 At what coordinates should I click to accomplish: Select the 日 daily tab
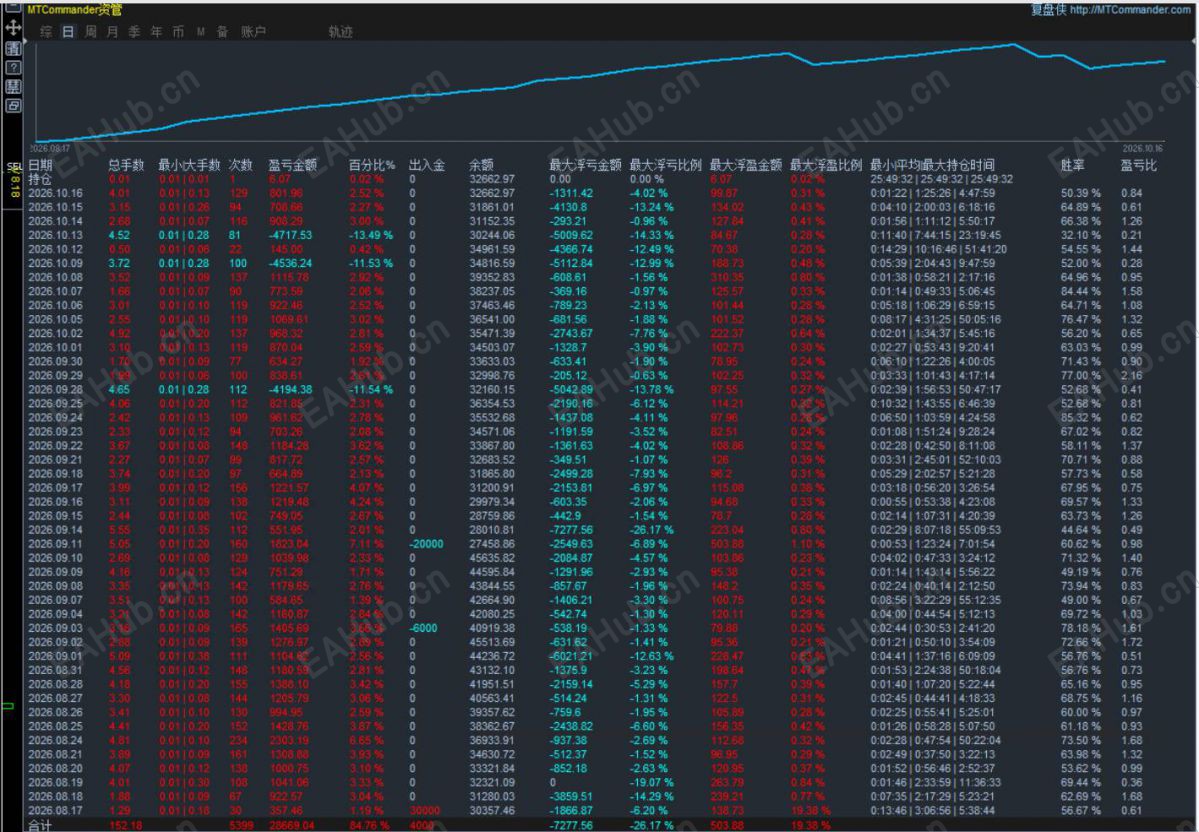68,31
